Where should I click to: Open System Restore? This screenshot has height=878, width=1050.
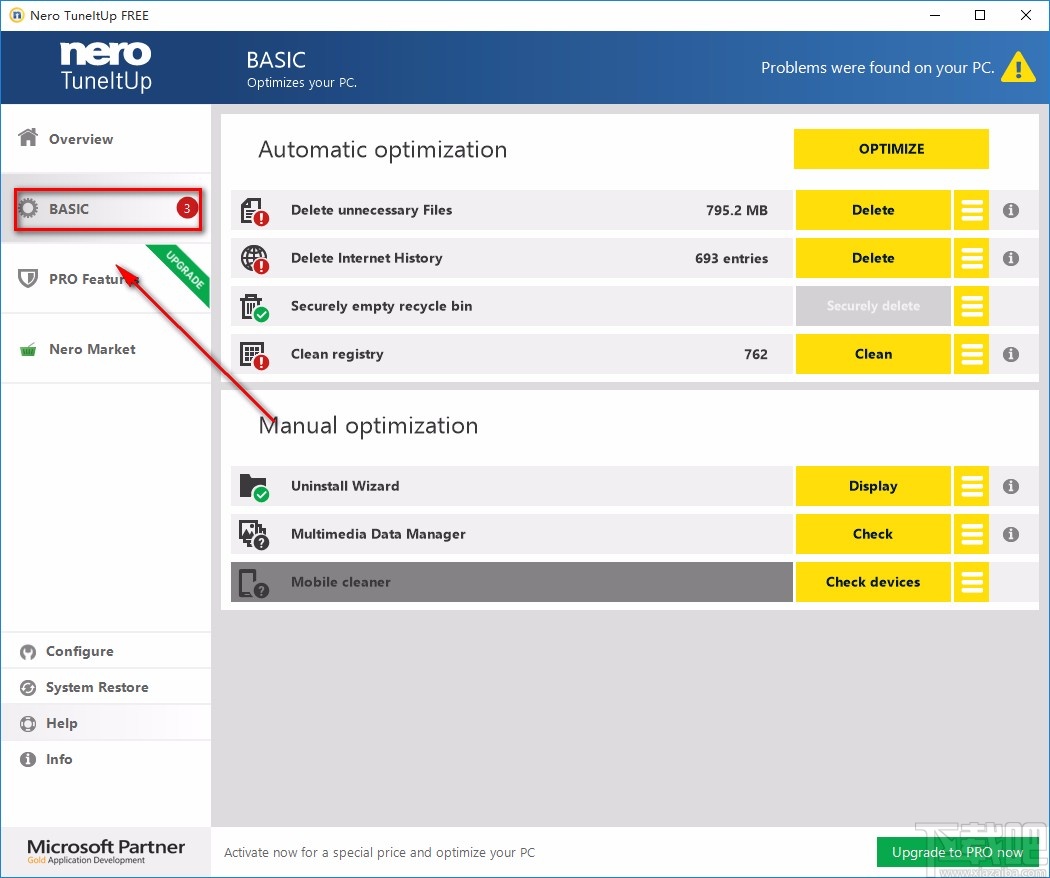click(106, 687)
